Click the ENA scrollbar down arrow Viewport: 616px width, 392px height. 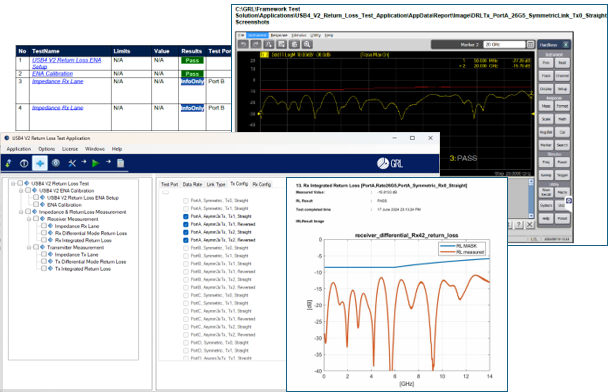pos(531,216)
